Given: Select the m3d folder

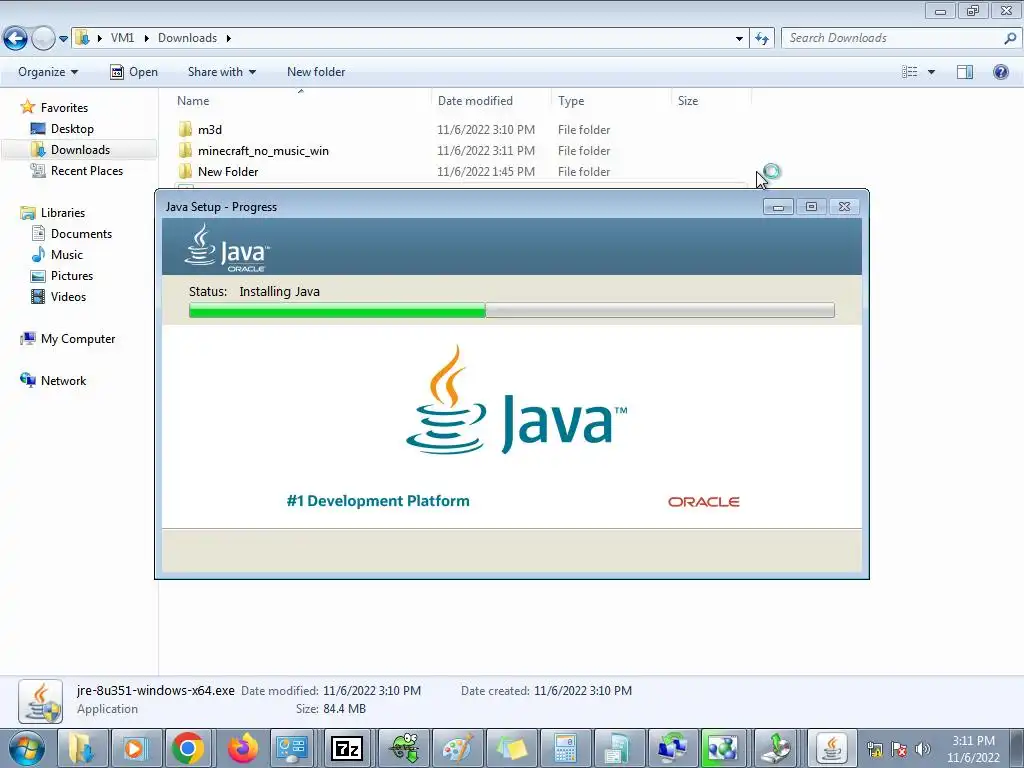Looking at the screenshot, I should [x=210, y=130].
